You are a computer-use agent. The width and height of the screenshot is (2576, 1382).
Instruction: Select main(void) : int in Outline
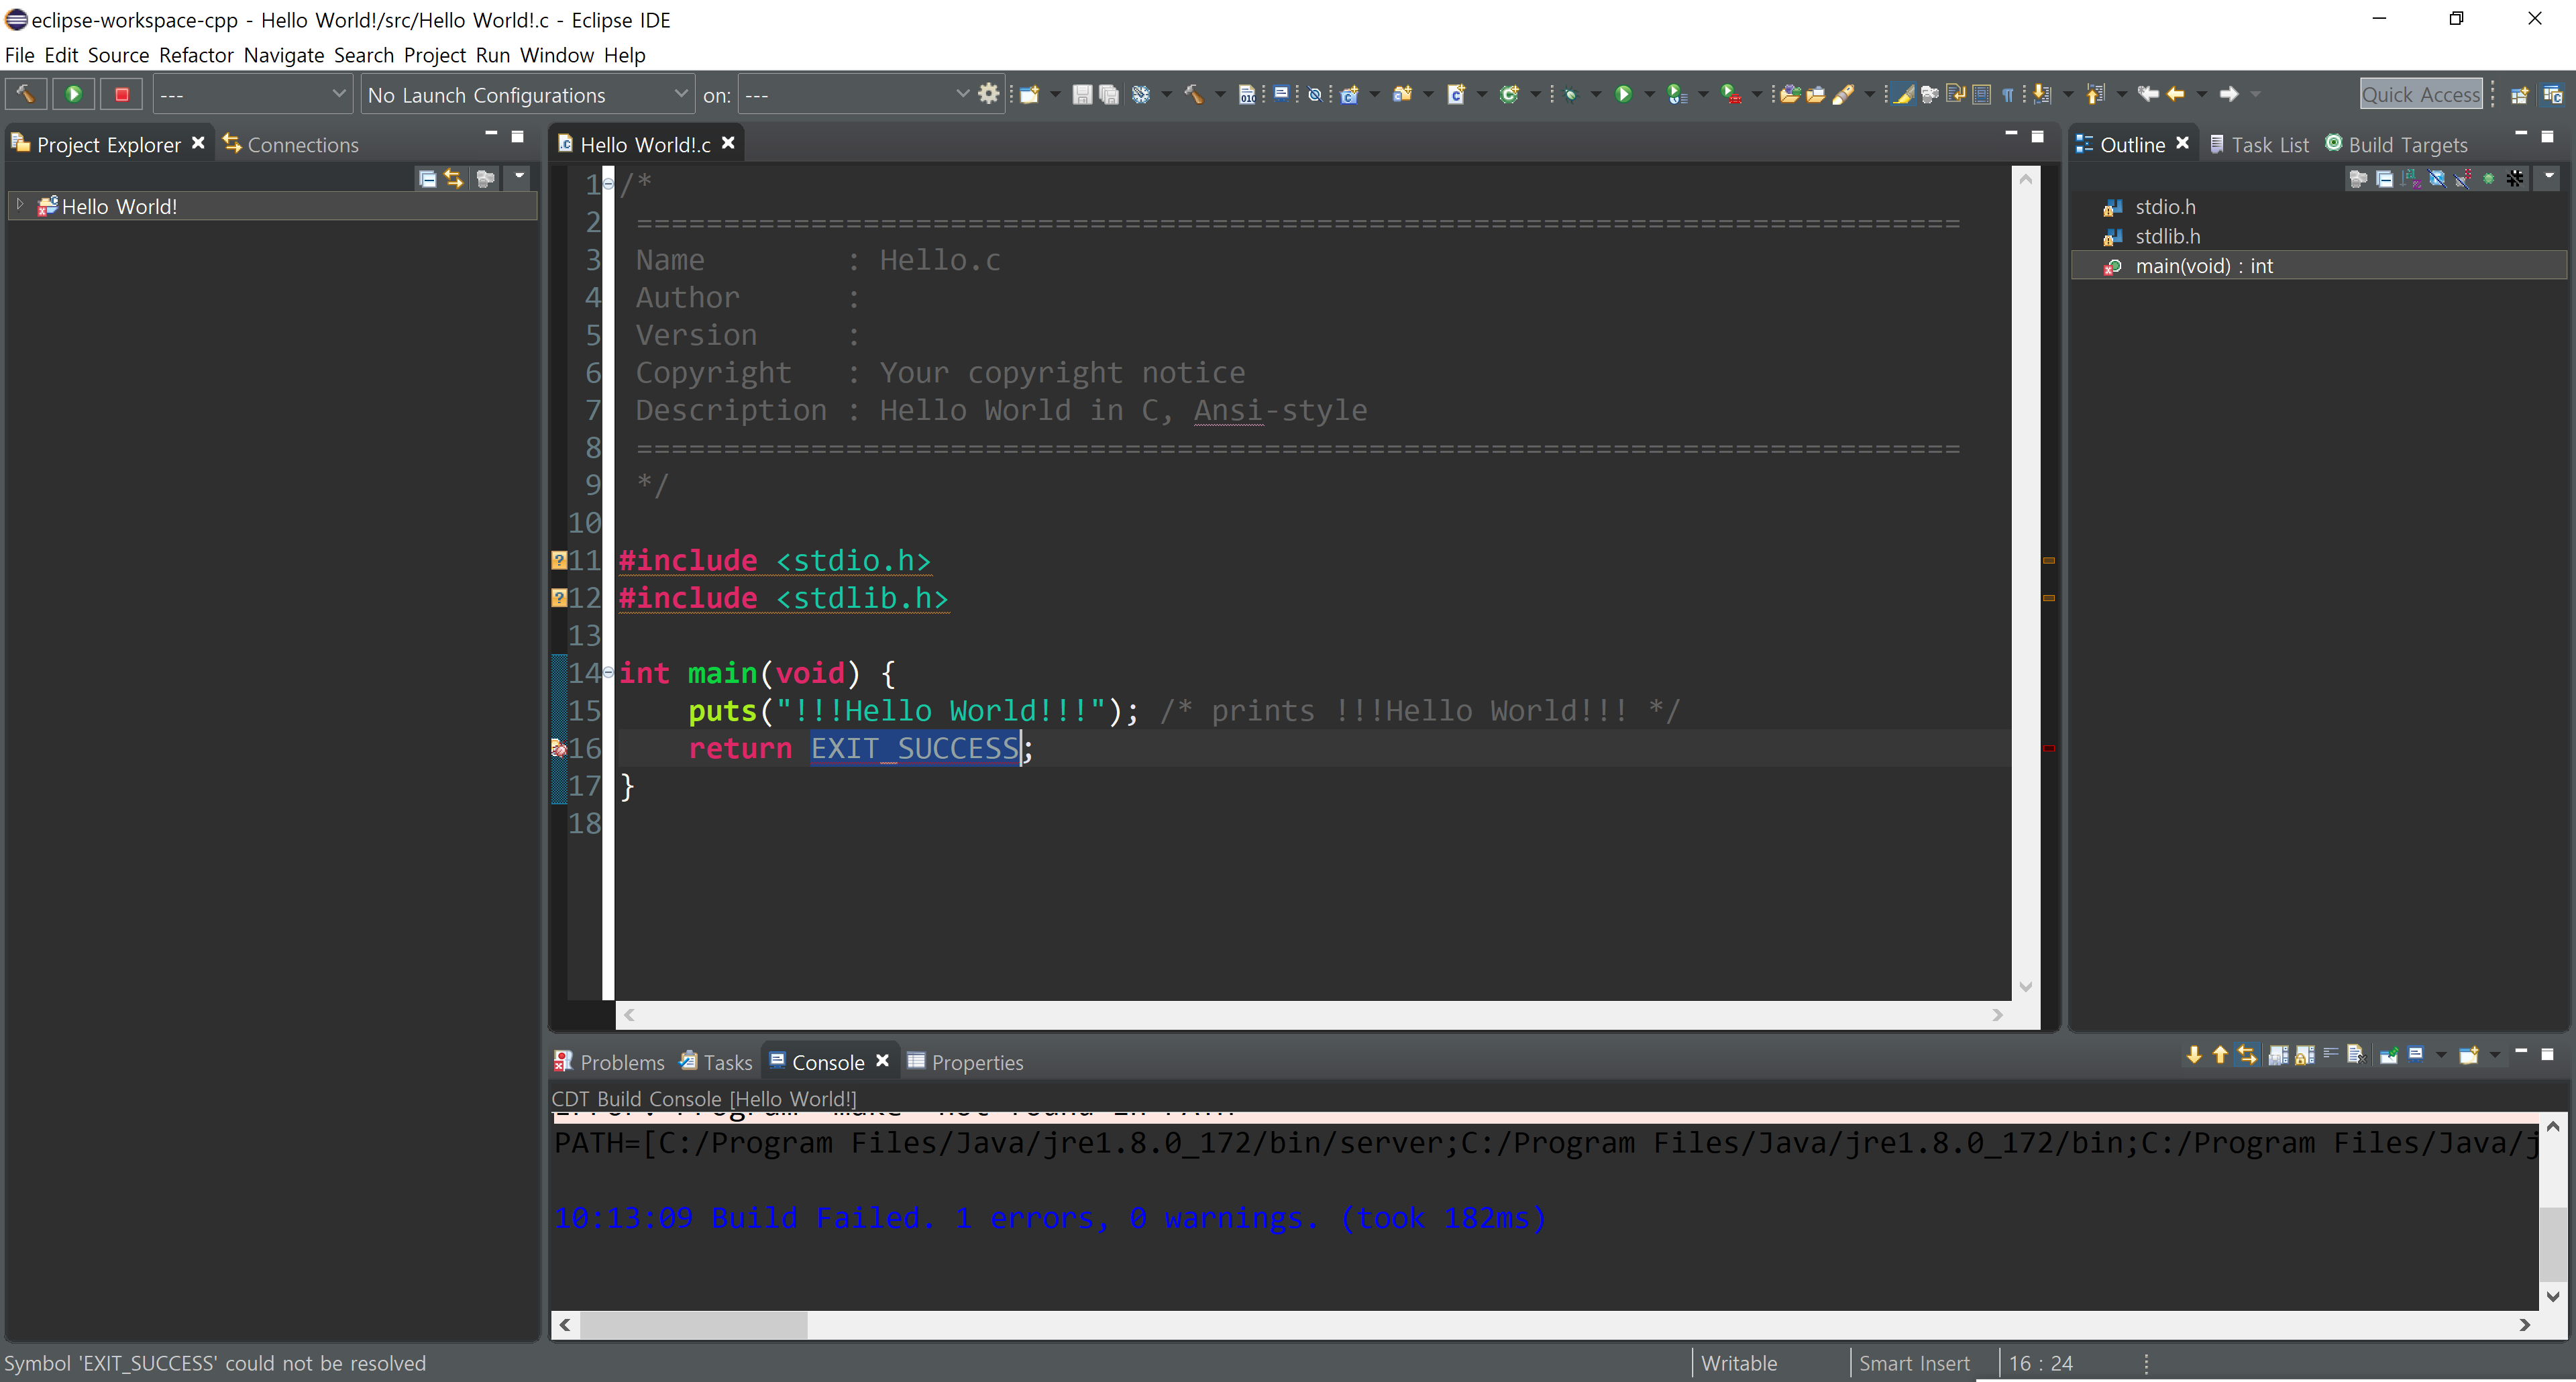pyautogui.click(x=2203, y=266)
